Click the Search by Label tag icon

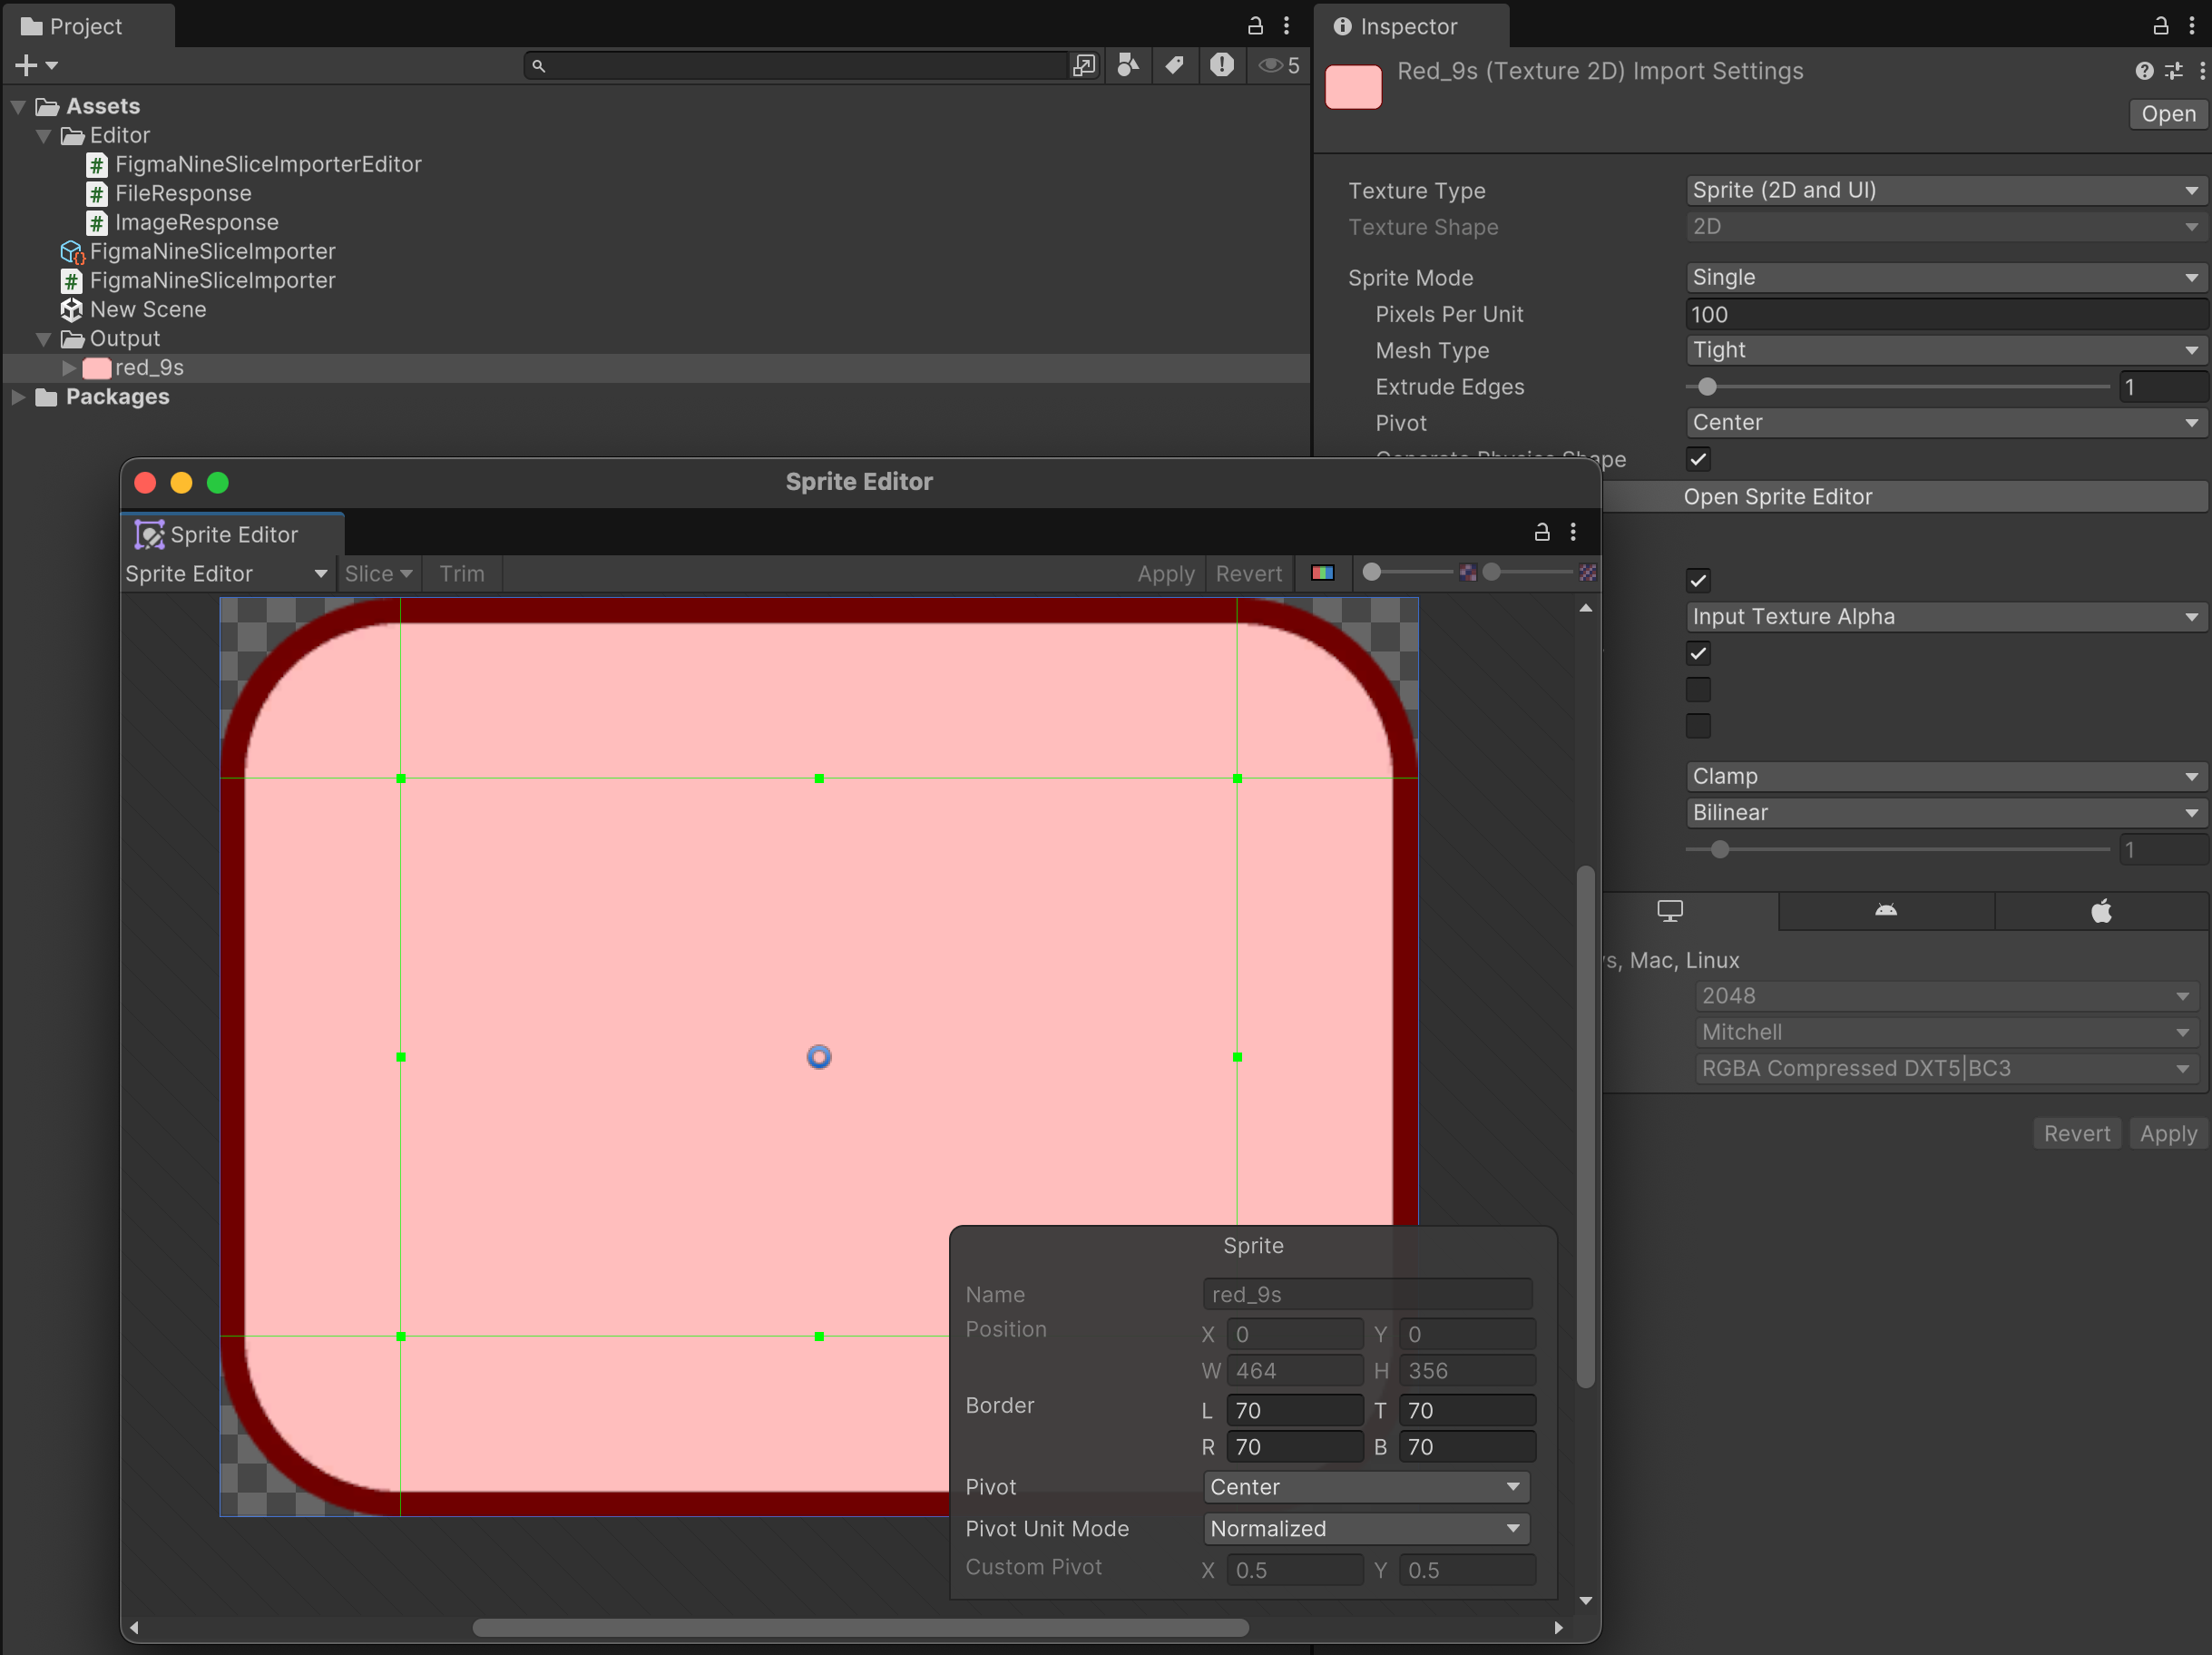tap(1175, 65)
